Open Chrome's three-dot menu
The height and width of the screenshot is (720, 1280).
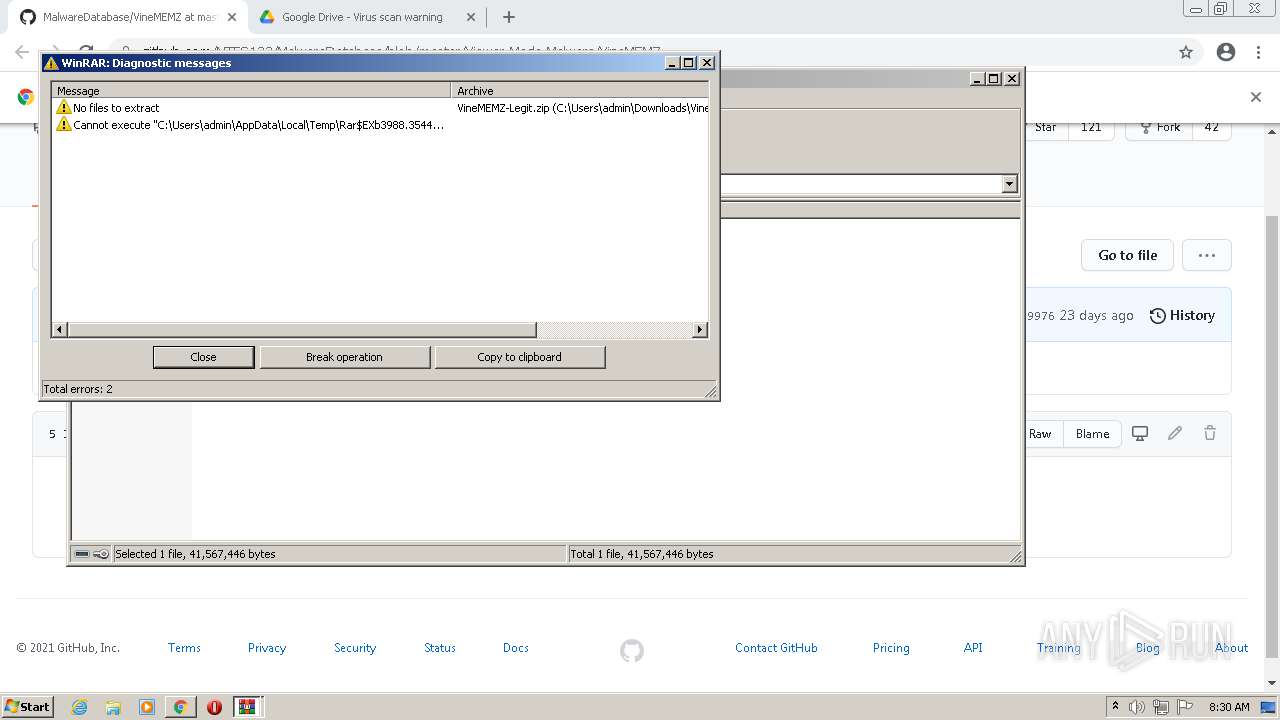click(1258, 52)
